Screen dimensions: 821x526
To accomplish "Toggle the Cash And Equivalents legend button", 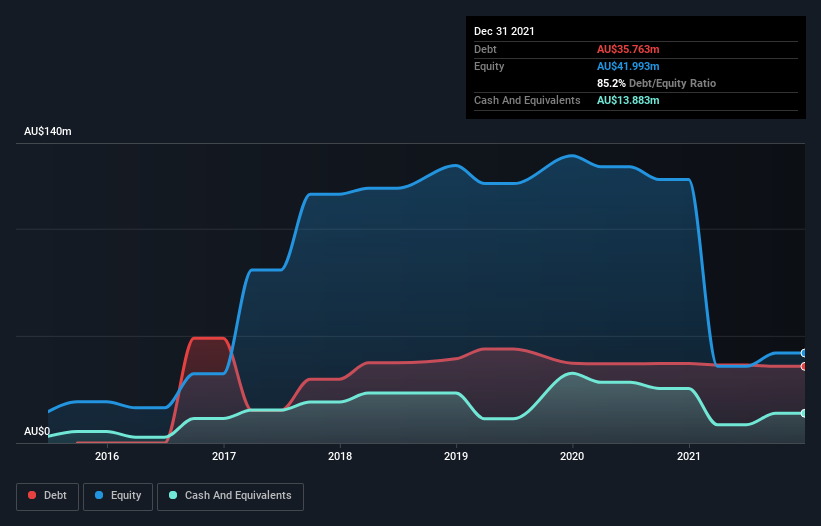I will [230, 496].
